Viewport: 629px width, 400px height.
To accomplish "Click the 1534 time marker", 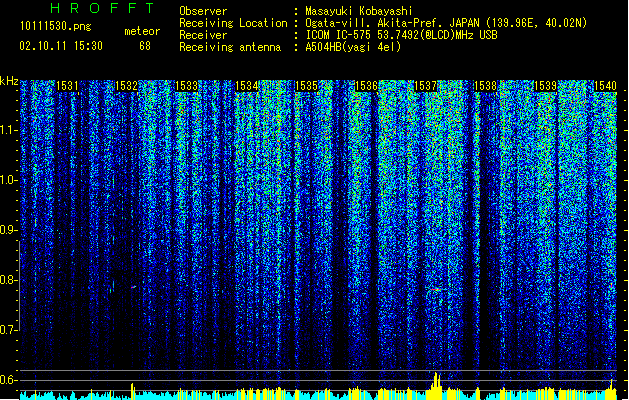I will (x=246, y=86).
